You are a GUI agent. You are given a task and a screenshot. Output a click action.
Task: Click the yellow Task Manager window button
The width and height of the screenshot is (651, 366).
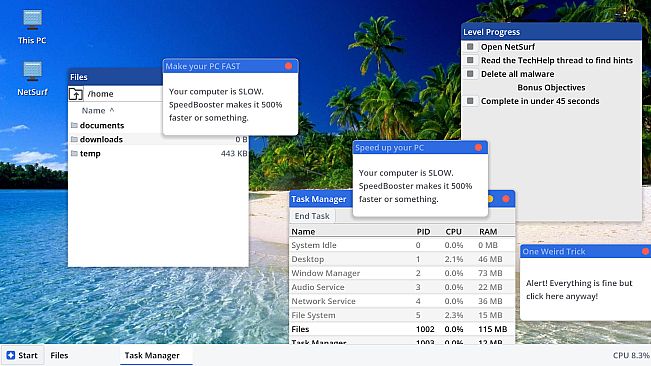[x=491, y=199]
